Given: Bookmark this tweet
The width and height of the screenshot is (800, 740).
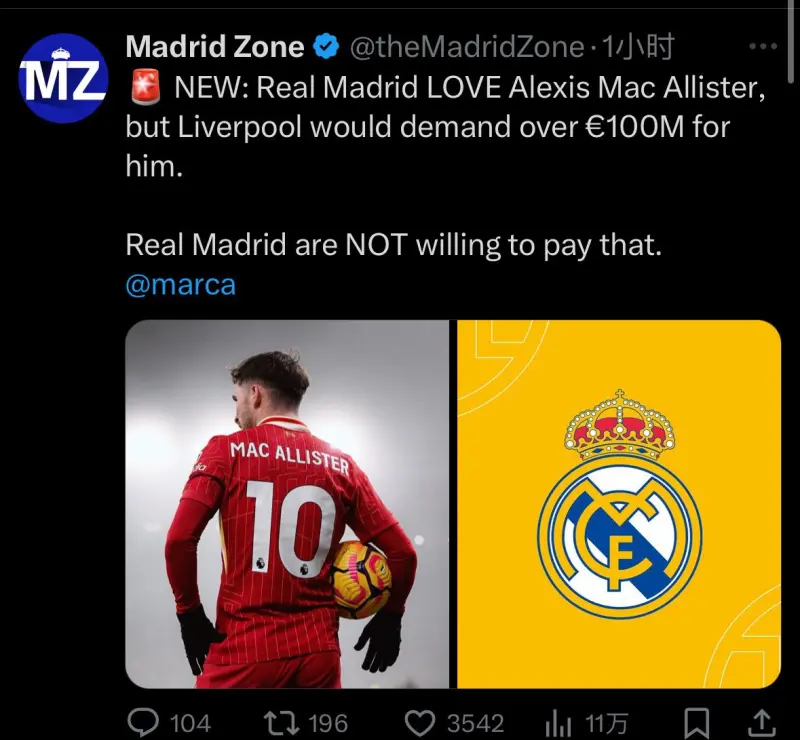Looking at the screenshot, I should (x=696, y=723).
